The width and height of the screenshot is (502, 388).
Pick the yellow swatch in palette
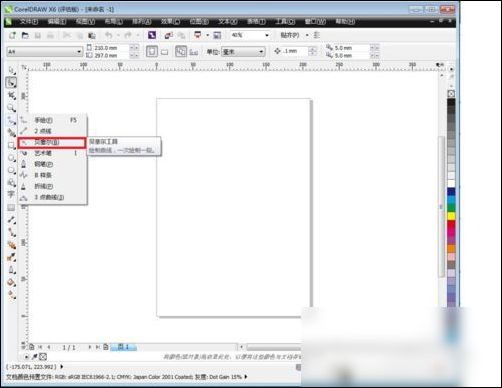(451, 216)
